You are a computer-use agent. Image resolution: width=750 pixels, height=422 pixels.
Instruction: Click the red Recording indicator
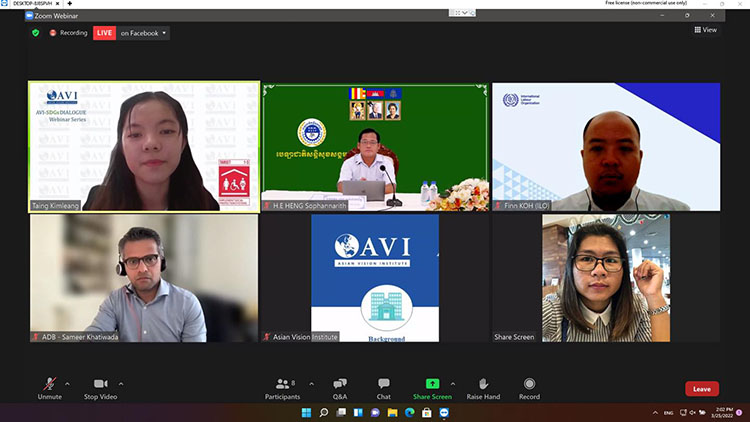[68, 33]
